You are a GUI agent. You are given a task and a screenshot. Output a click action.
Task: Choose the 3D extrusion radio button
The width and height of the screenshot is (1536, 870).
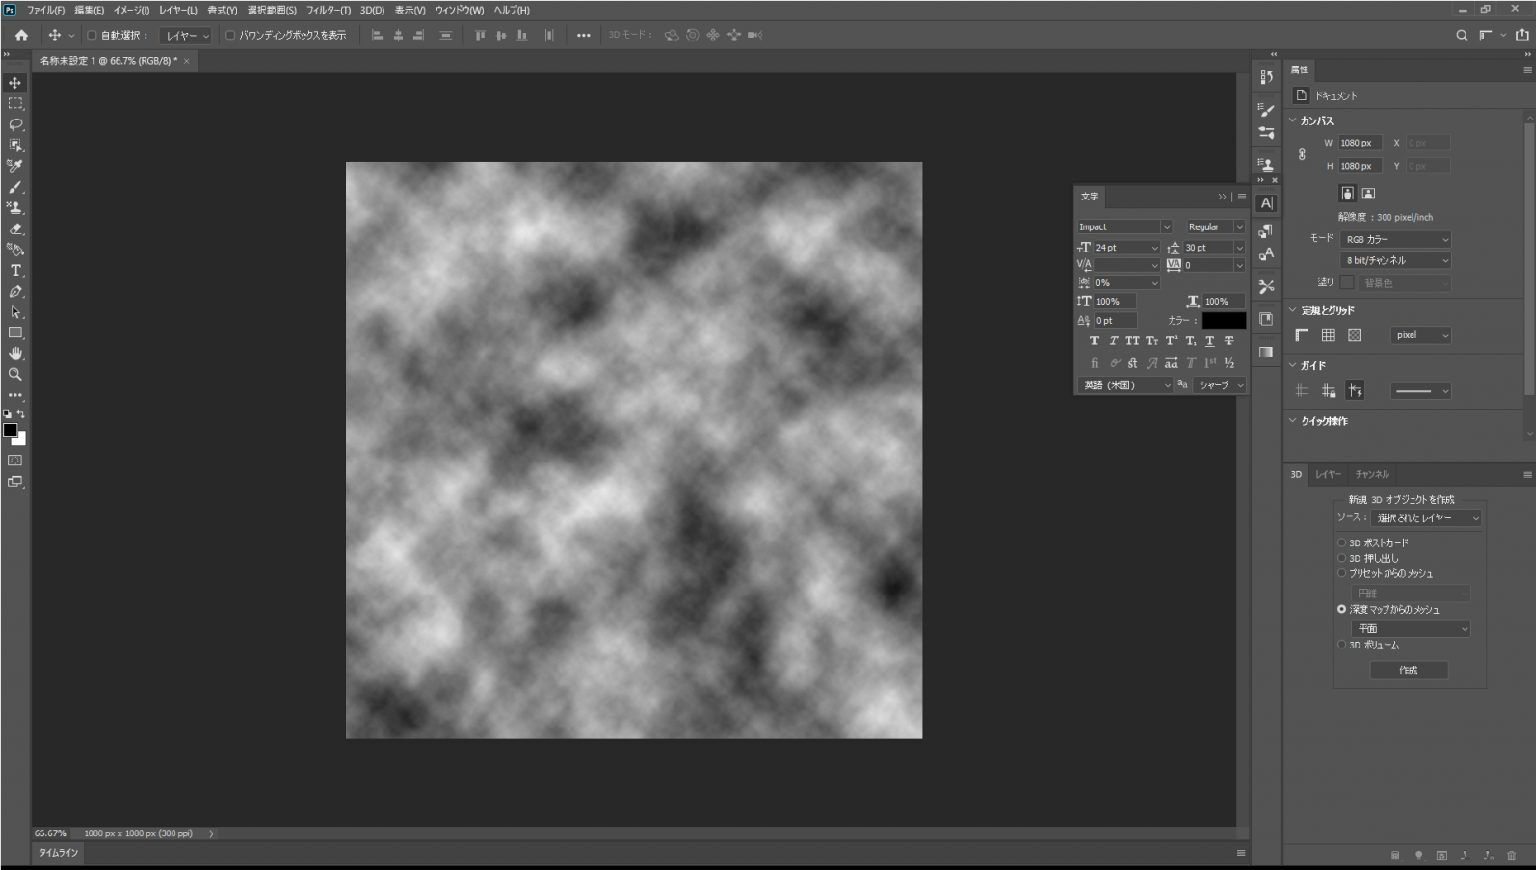point(1341,557)
